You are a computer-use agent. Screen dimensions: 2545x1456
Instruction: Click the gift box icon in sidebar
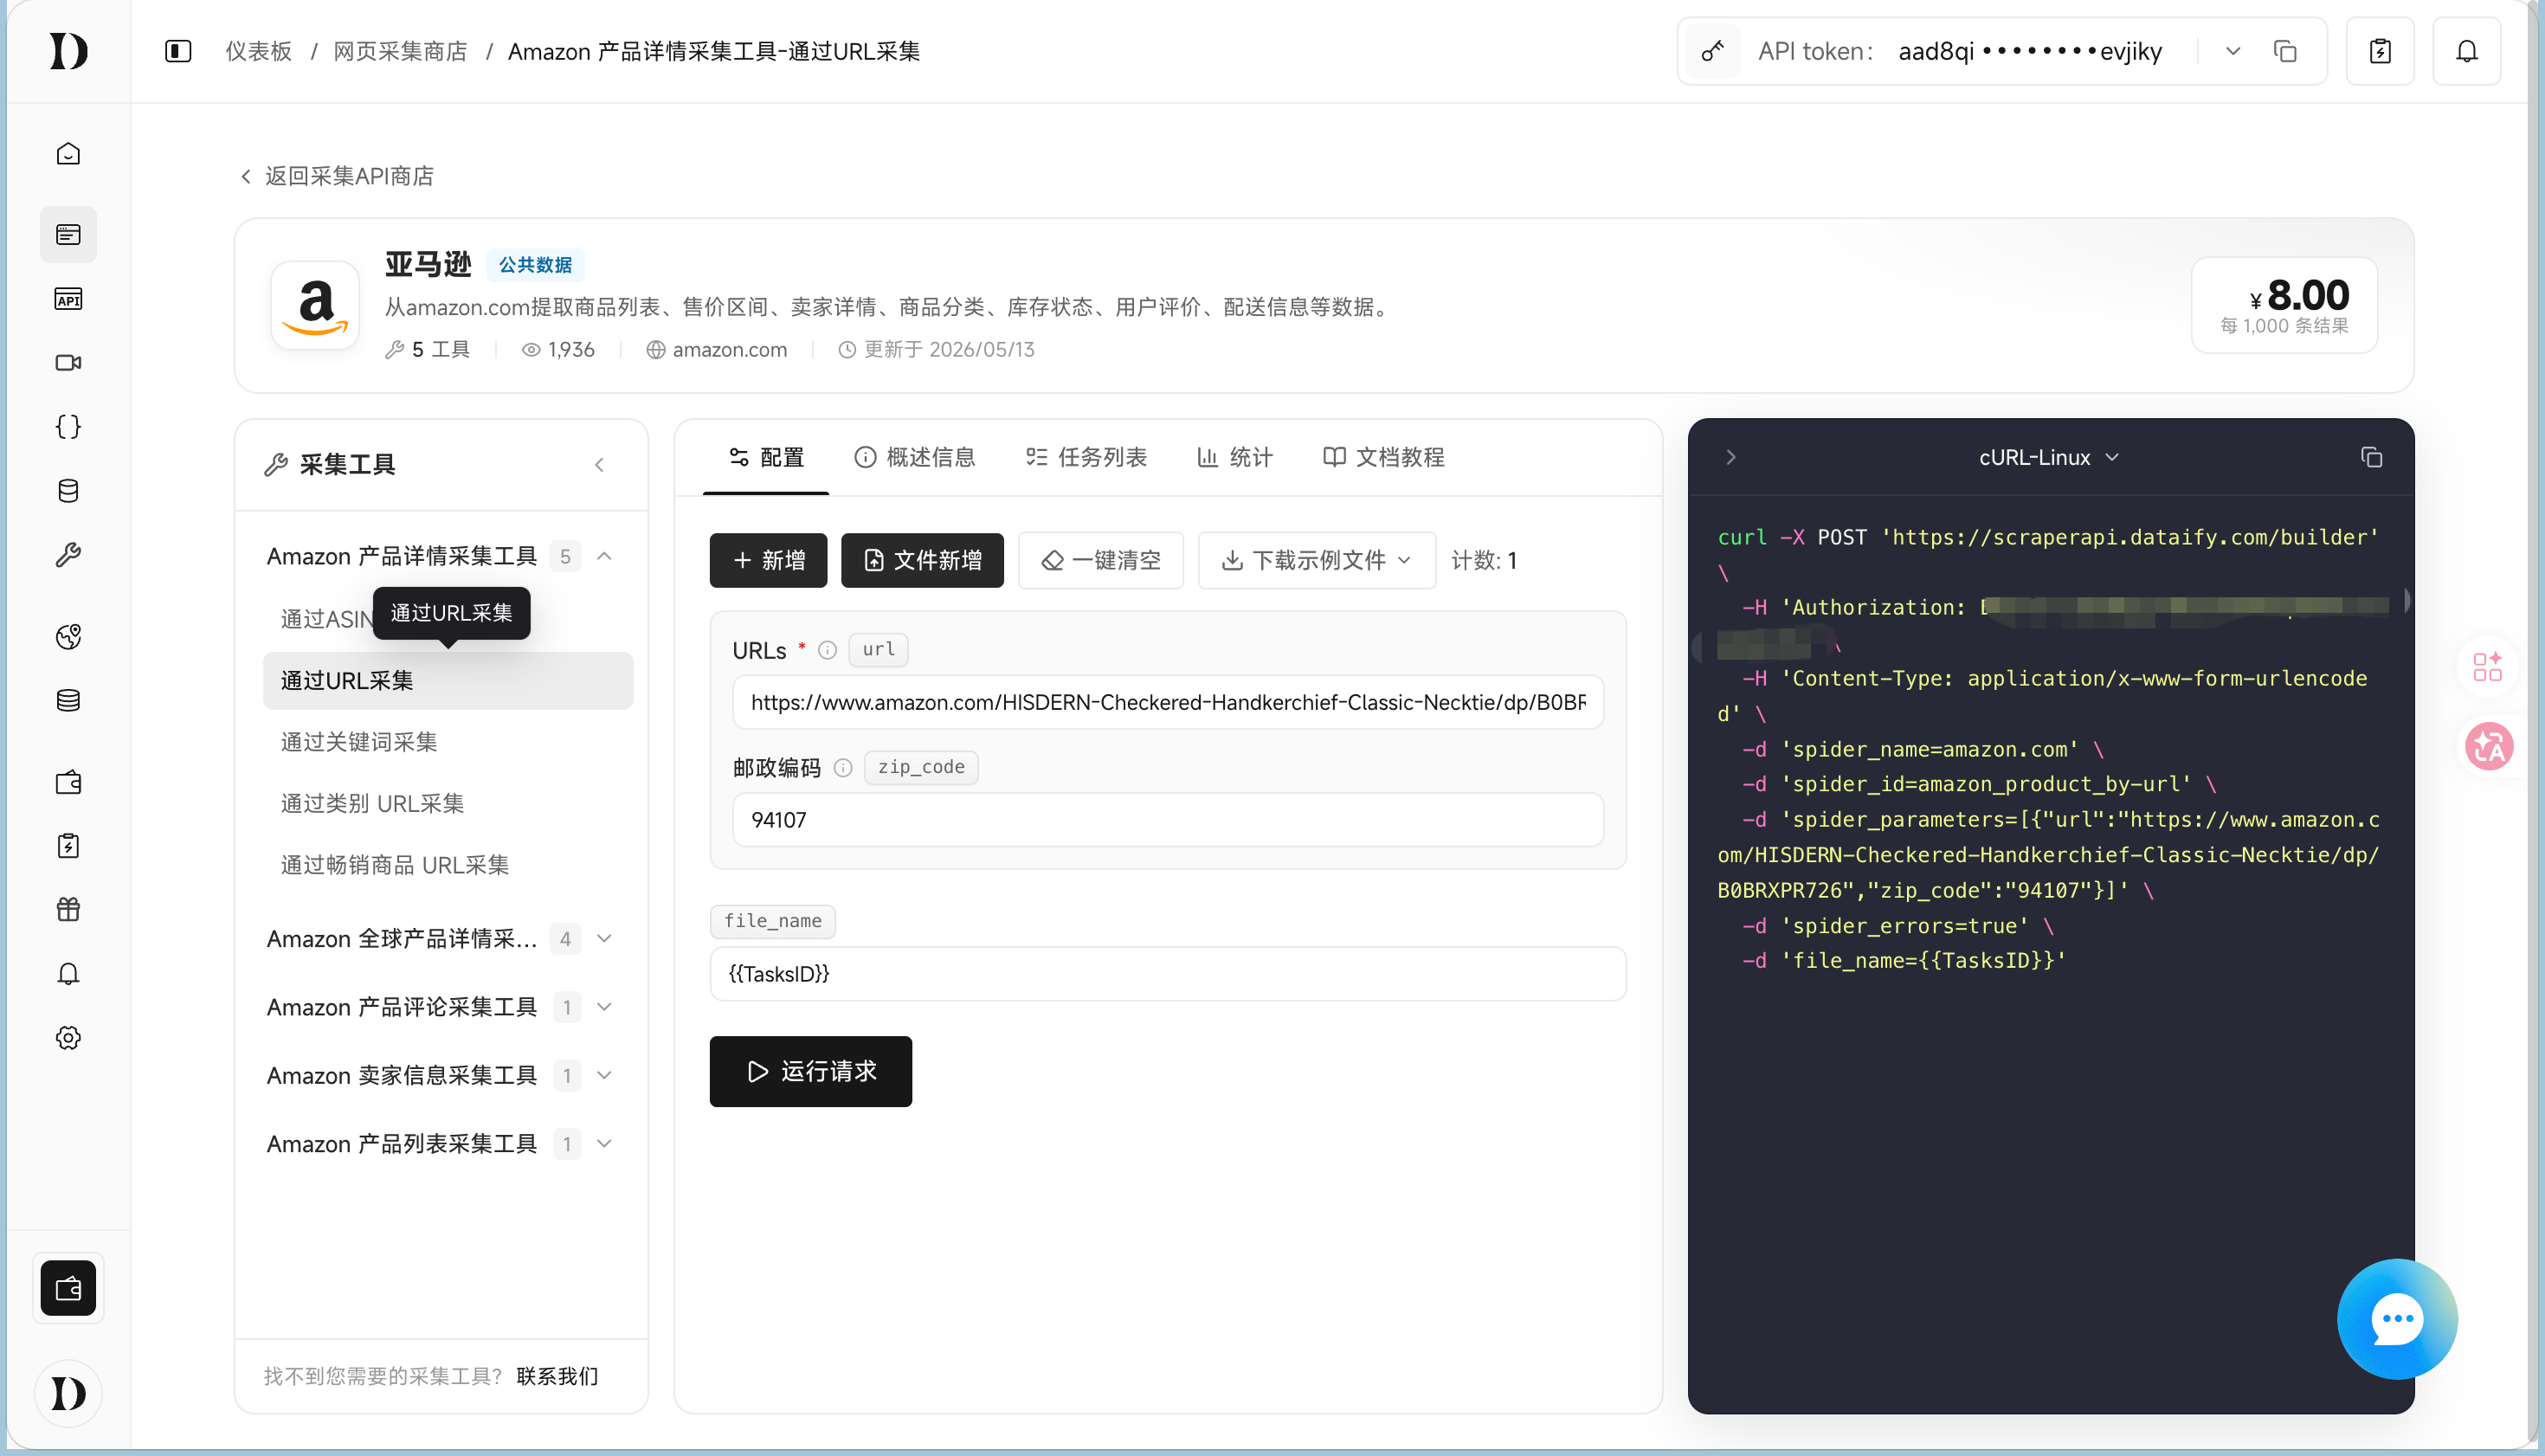[68, 910]
